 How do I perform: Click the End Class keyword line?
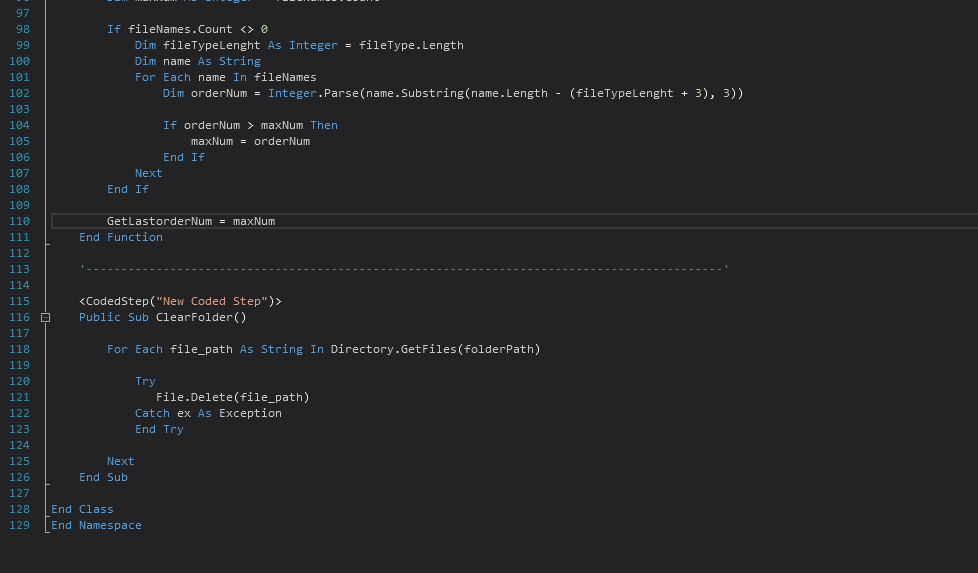coord(82,509)
